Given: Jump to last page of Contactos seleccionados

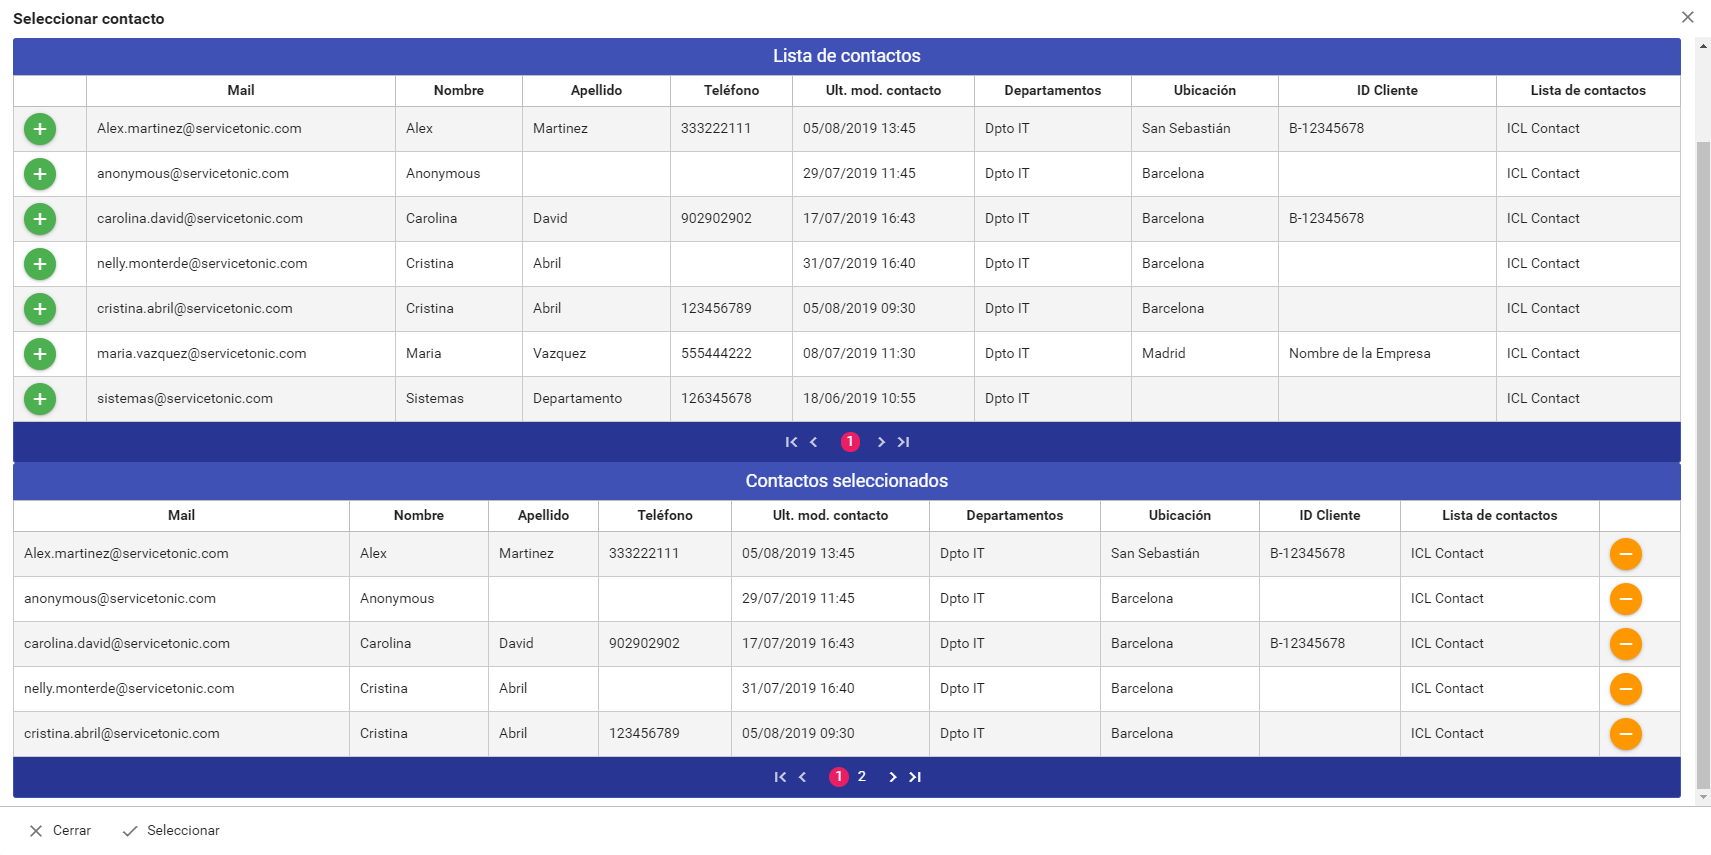Looking at the screenshot, I should (x=915, y=777).
